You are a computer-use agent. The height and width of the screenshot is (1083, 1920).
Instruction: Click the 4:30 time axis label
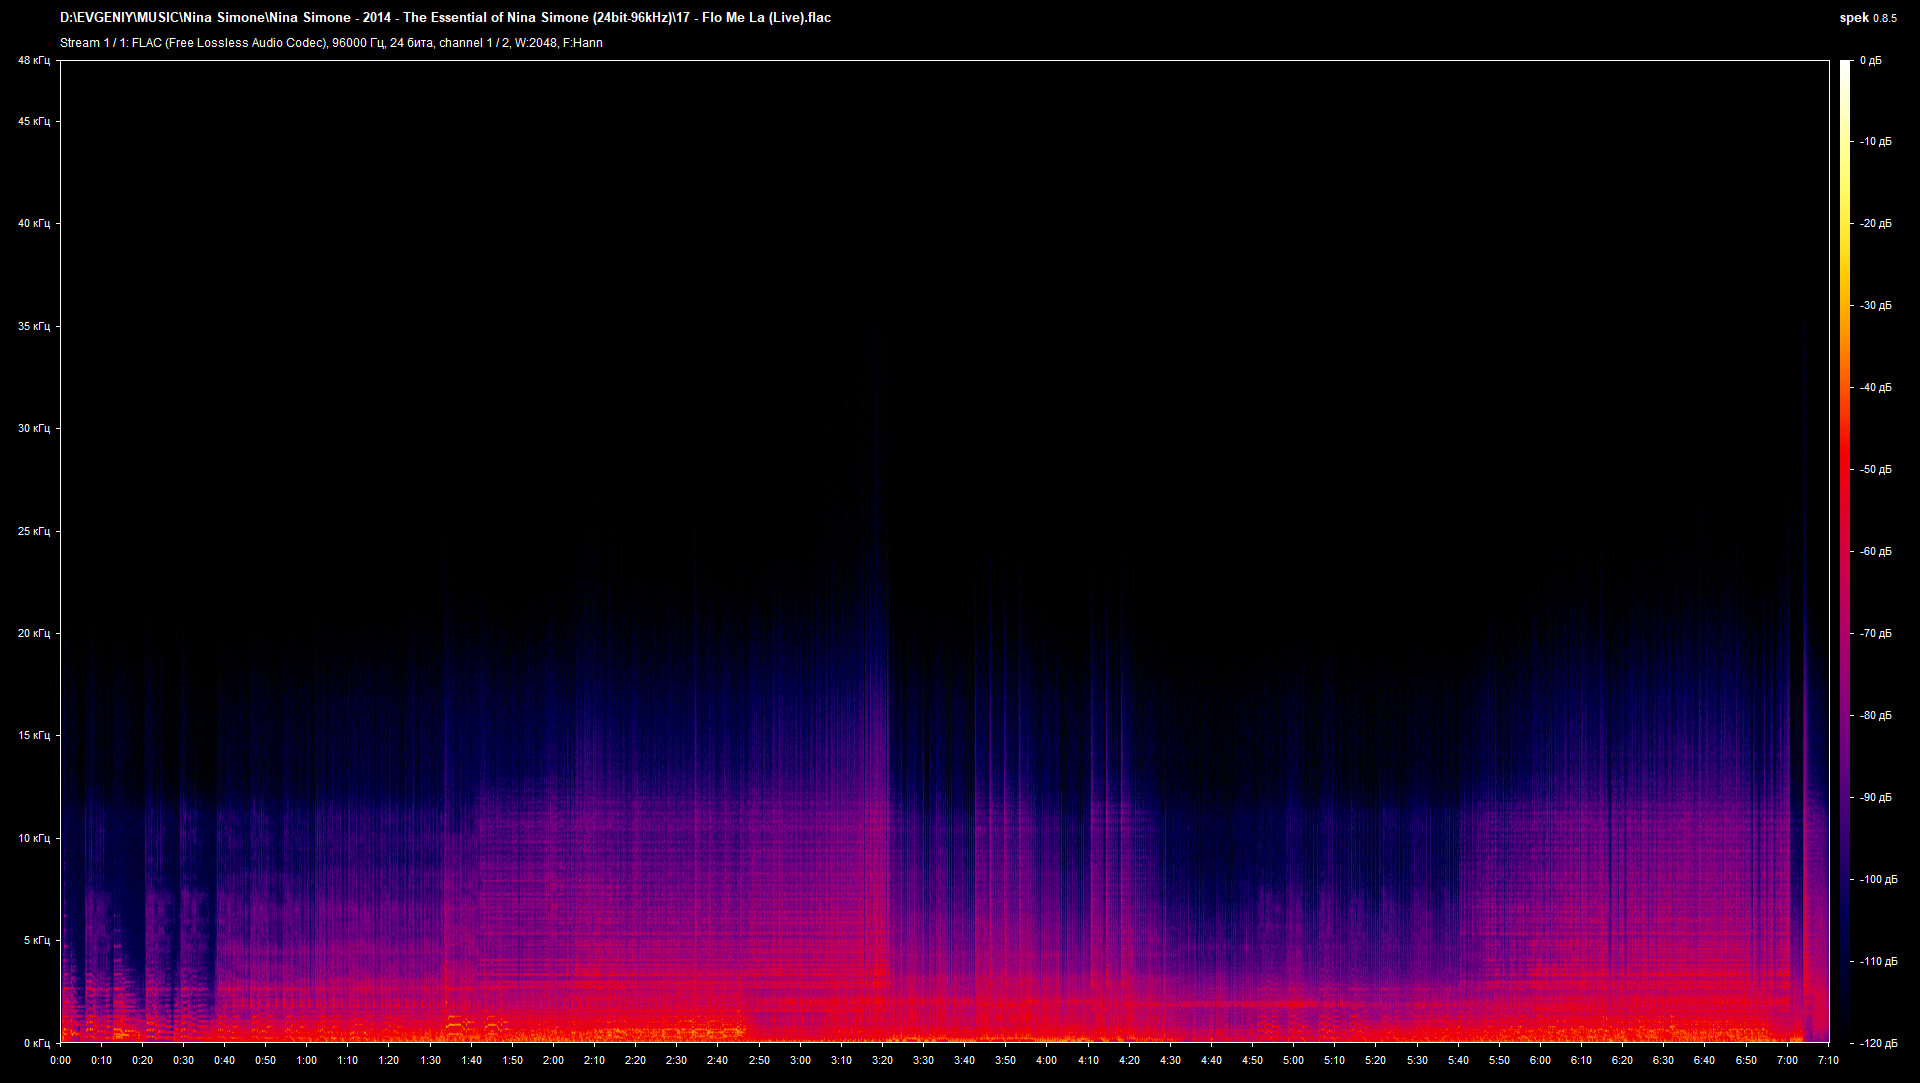pyautogui.click(x=1170, y=1061)
